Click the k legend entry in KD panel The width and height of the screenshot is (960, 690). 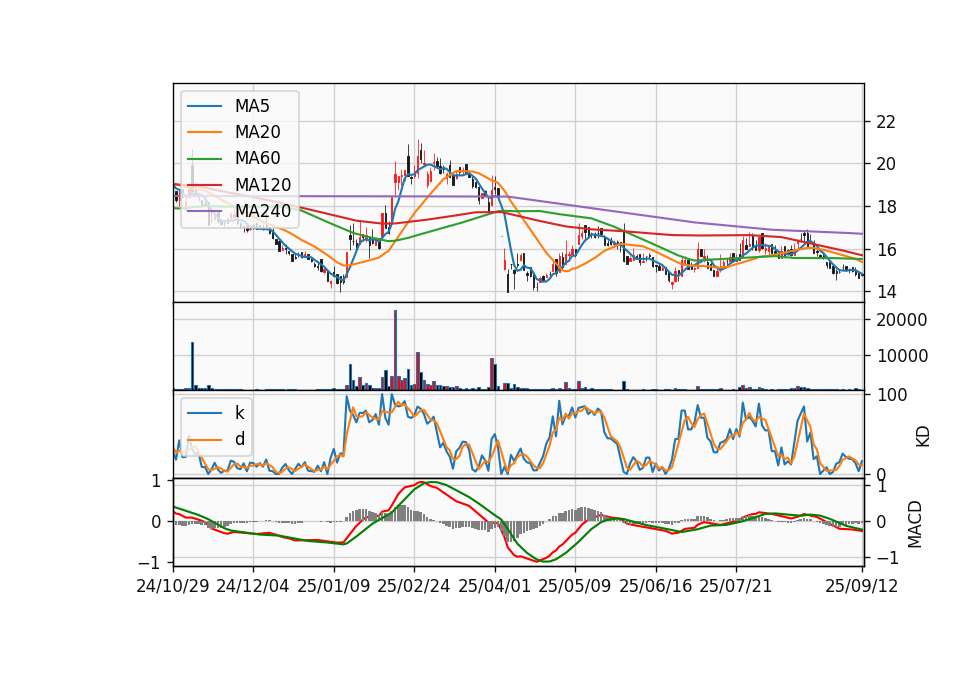coord(216,413)
